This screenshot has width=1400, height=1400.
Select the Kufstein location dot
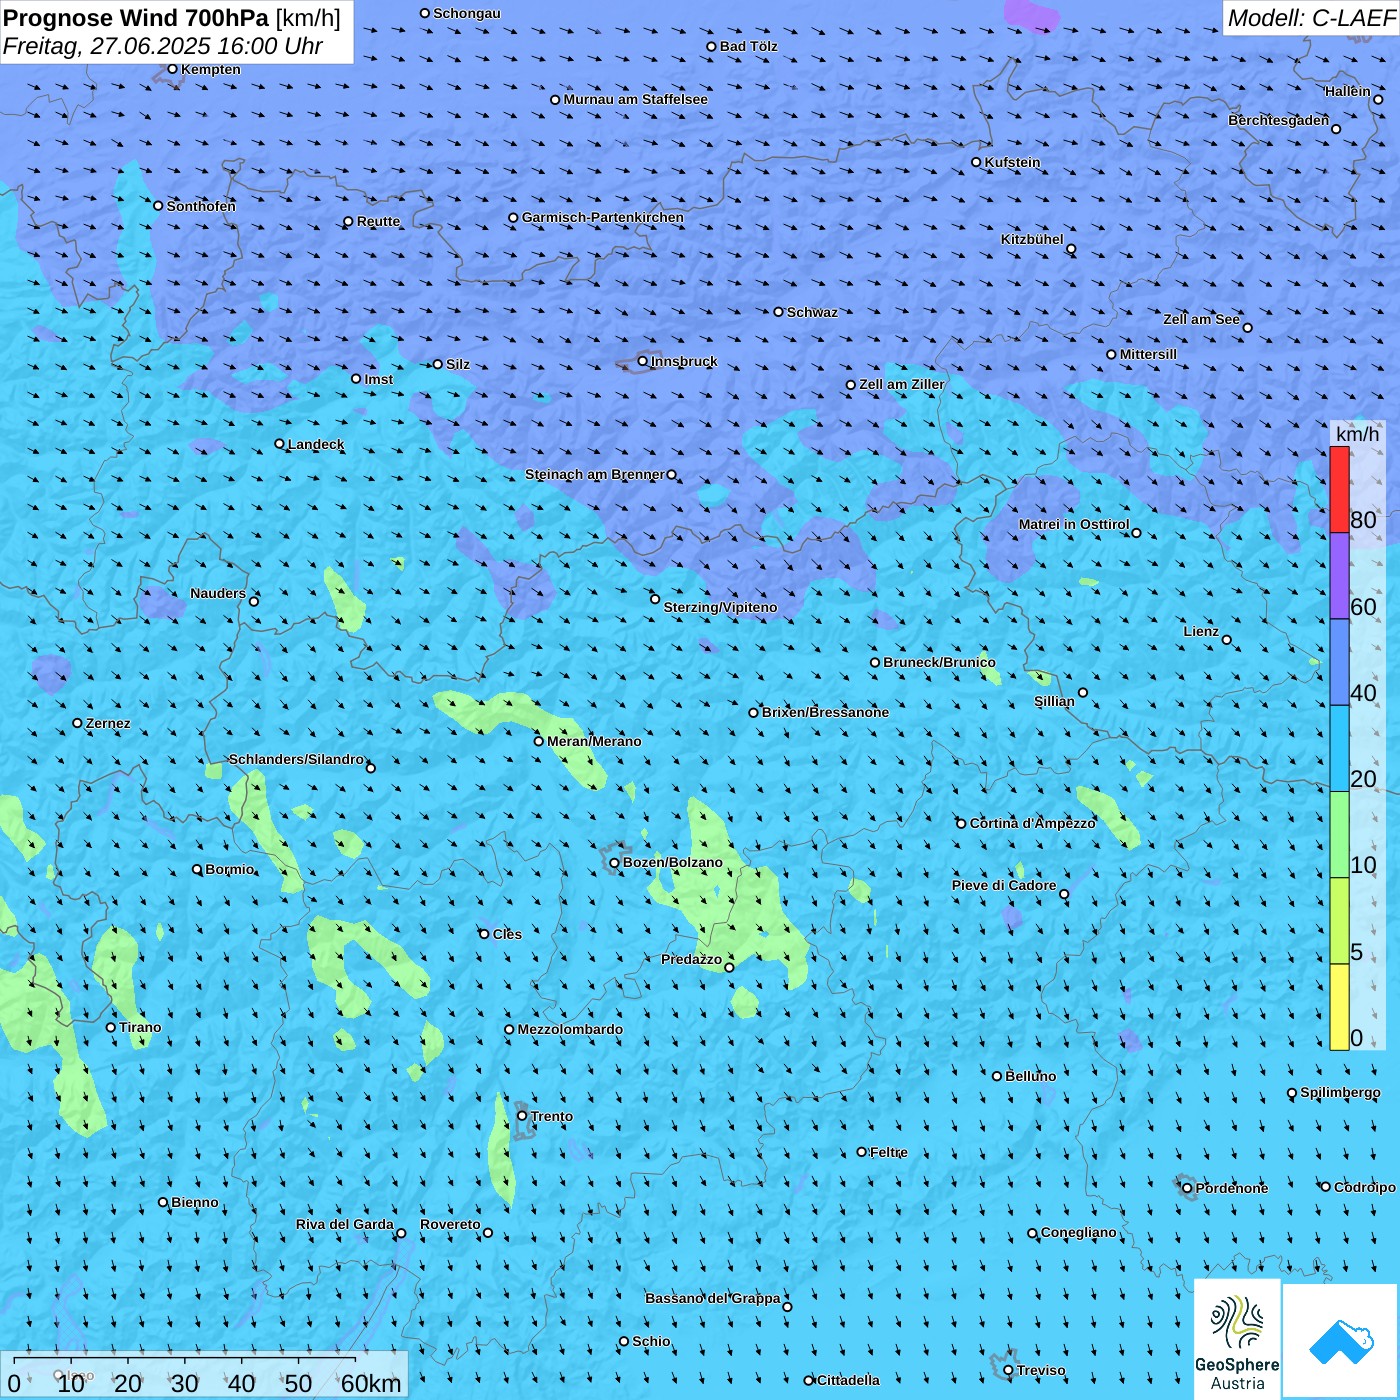tap(977, 162)
